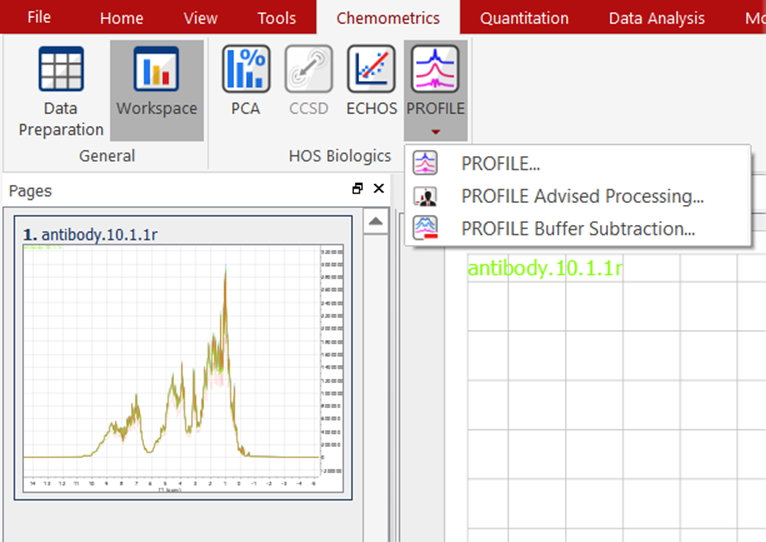Open the Tools ribbon tab
Screen dimensions: 766x542
[x=276, y=18]
